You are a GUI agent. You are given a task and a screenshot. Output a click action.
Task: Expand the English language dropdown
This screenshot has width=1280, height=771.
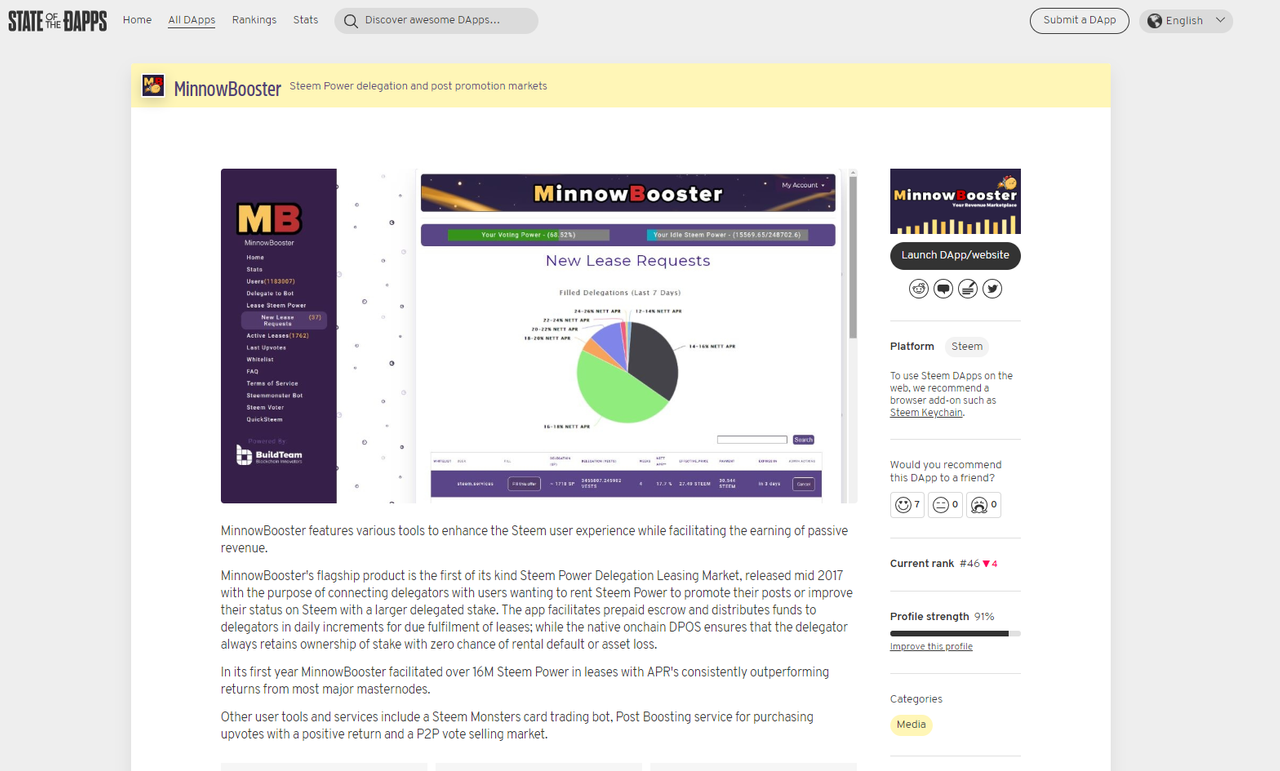coord(1186,21)
